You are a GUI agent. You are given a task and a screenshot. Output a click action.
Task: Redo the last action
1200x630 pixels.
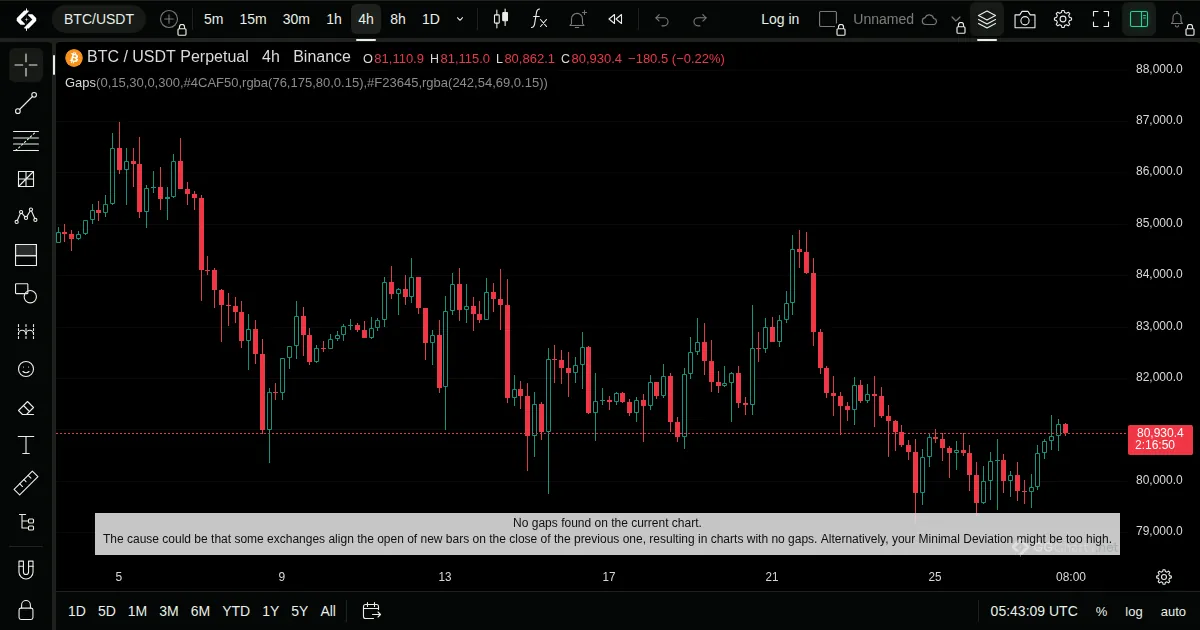(x=700, y=19)
